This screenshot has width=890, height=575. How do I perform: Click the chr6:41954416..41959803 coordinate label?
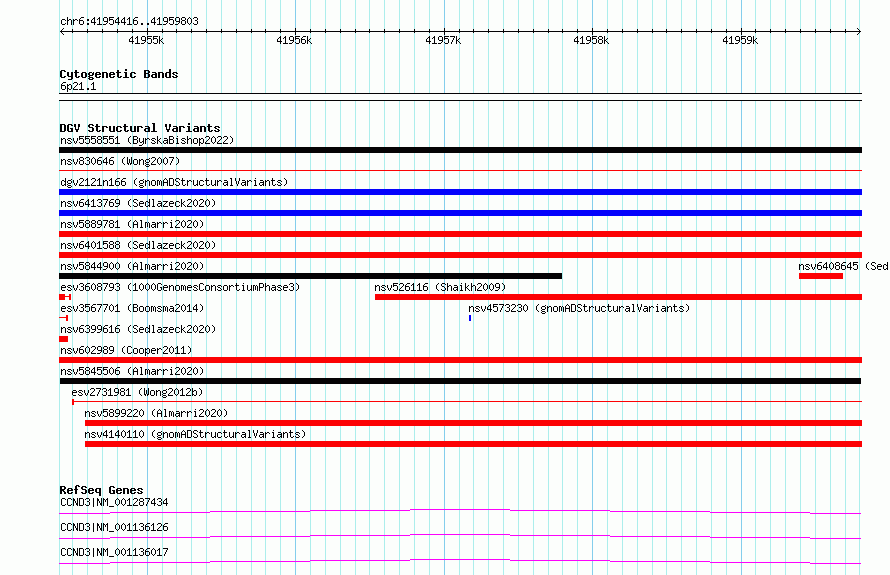pos(129,21)
